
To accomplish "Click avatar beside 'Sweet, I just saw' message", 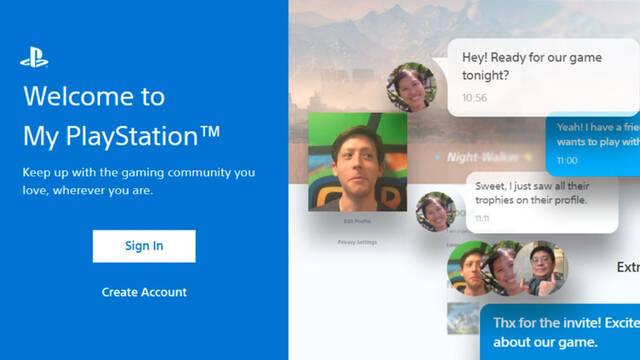I will point(436,212).
